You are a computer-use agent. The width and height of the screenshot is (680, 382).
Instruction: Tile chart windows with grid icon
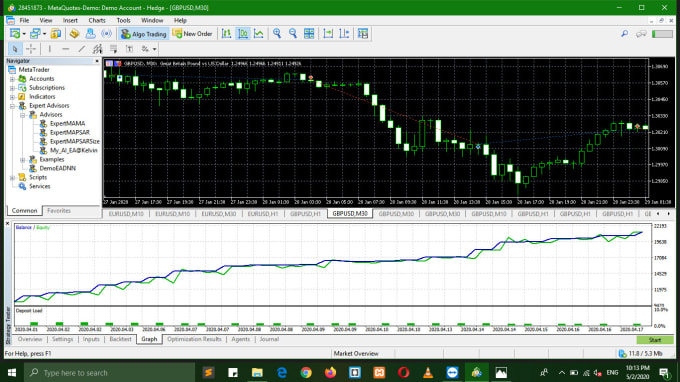pyautogui.click(x=309, y=33)
